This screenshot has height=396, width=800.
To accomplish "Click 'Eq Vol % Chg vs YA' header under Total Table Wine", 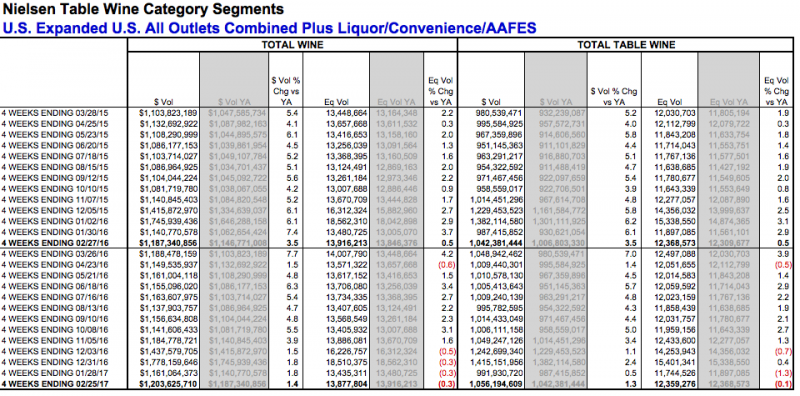I will coord(776,91).
